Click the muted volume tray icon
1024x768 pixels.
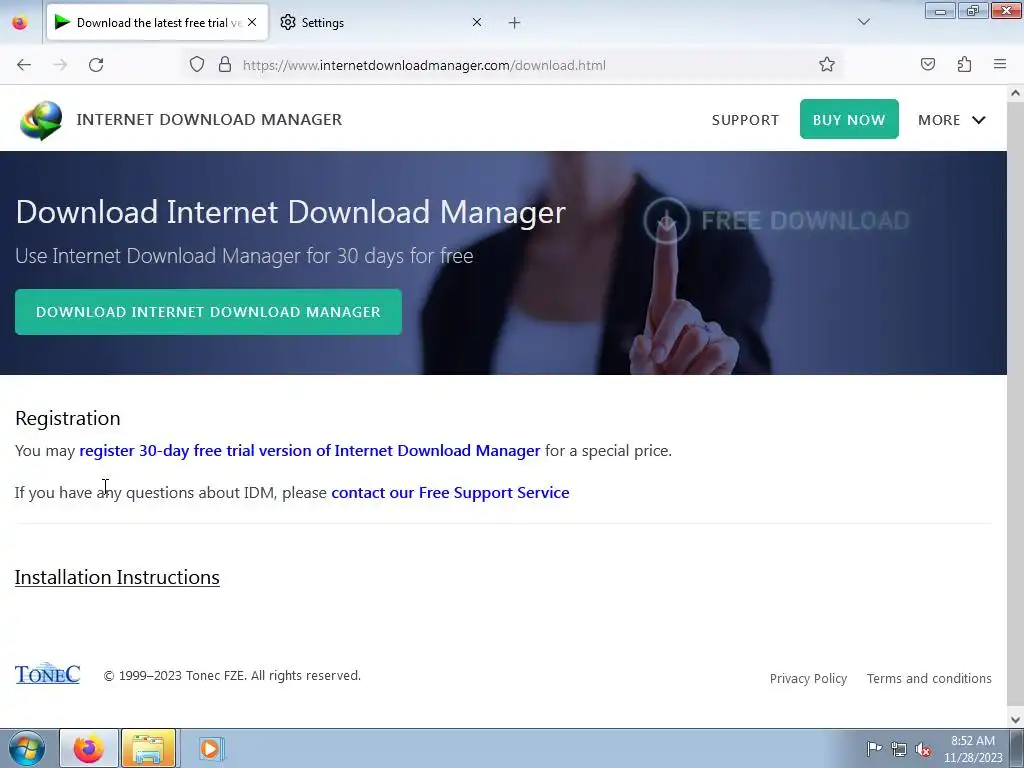(x=923, y=749)
